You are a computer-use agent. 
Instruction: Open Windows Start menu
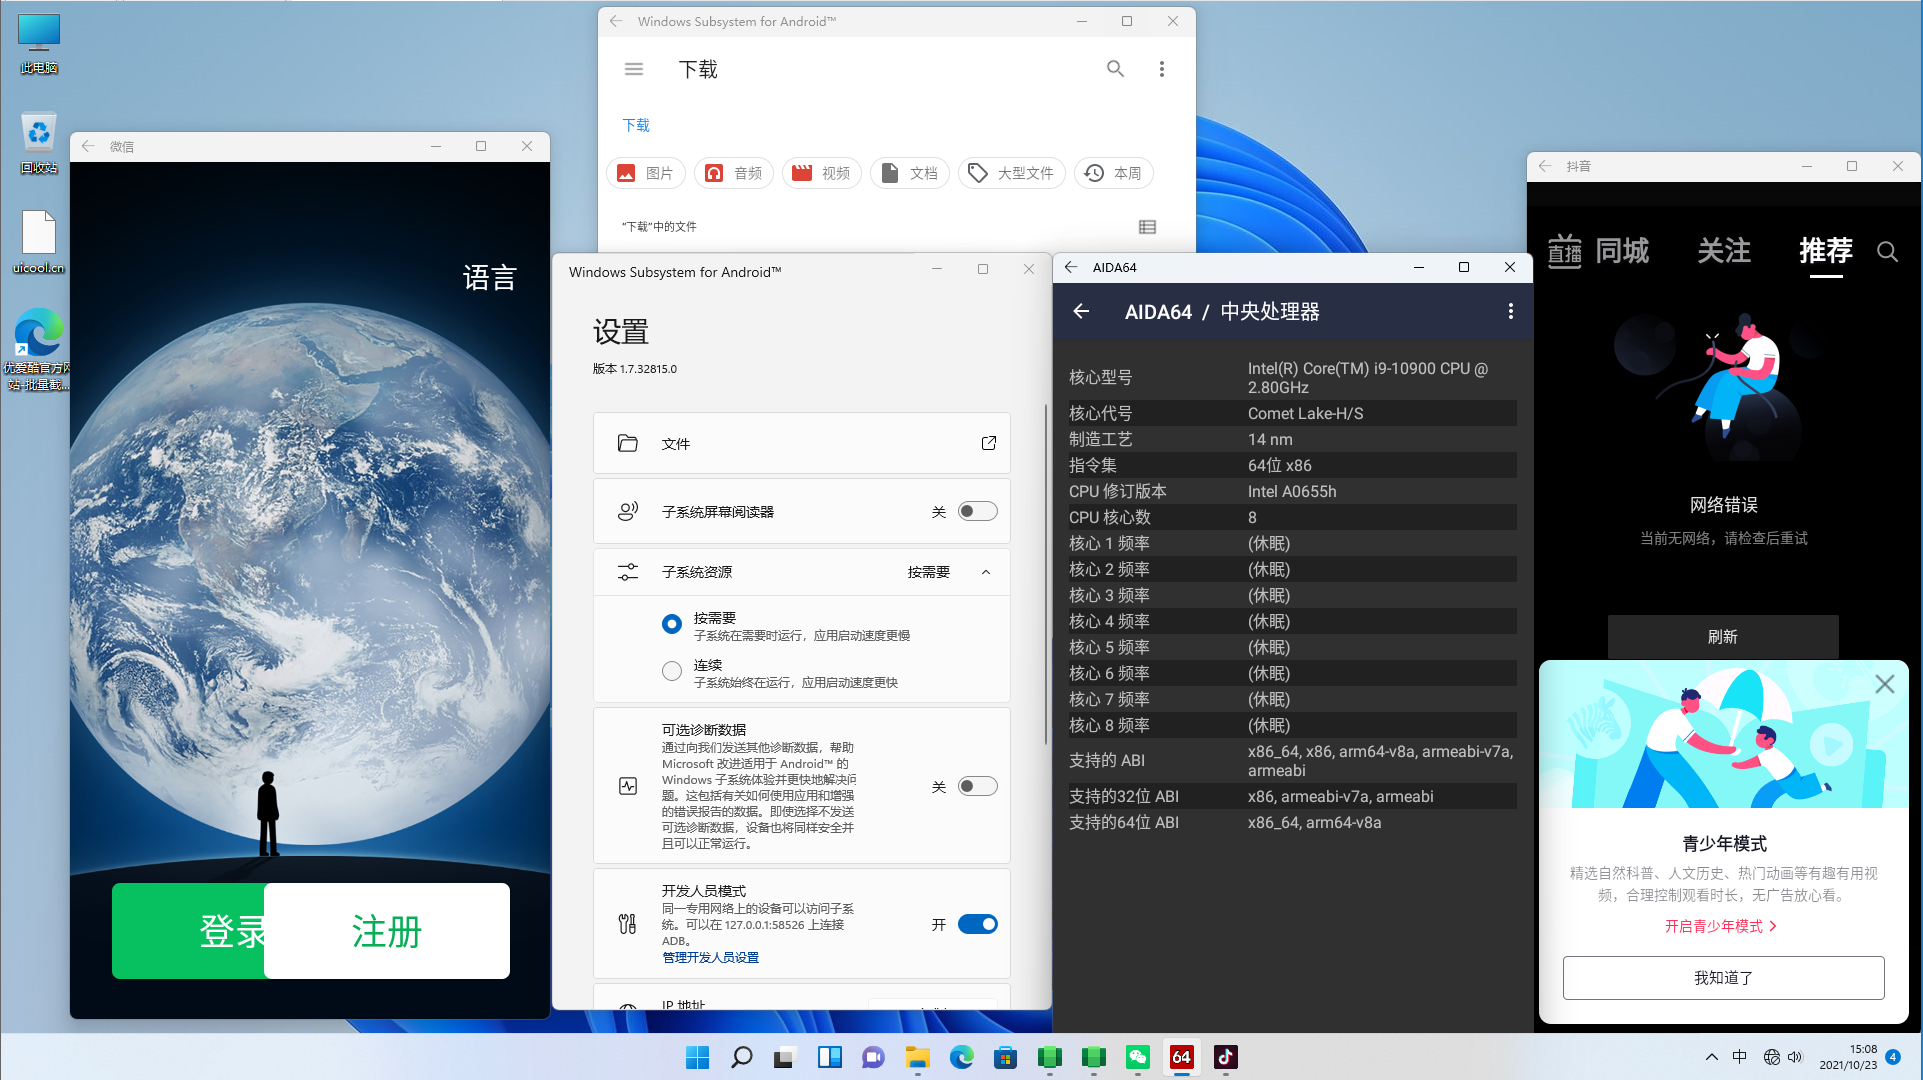click(x=697, y=1057)
